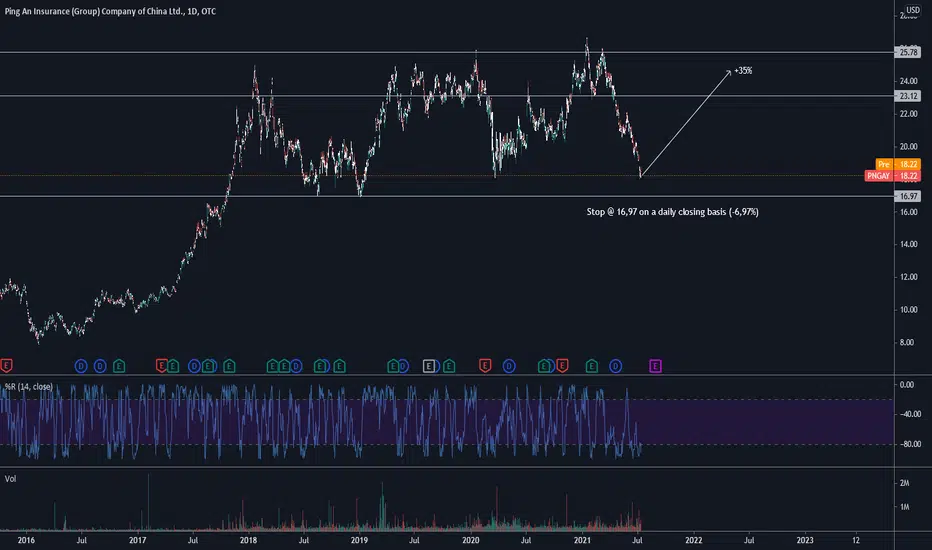The image size is (932, 550).
Task: Click the 1M value on the volume scale
Action: coord(904,507)
